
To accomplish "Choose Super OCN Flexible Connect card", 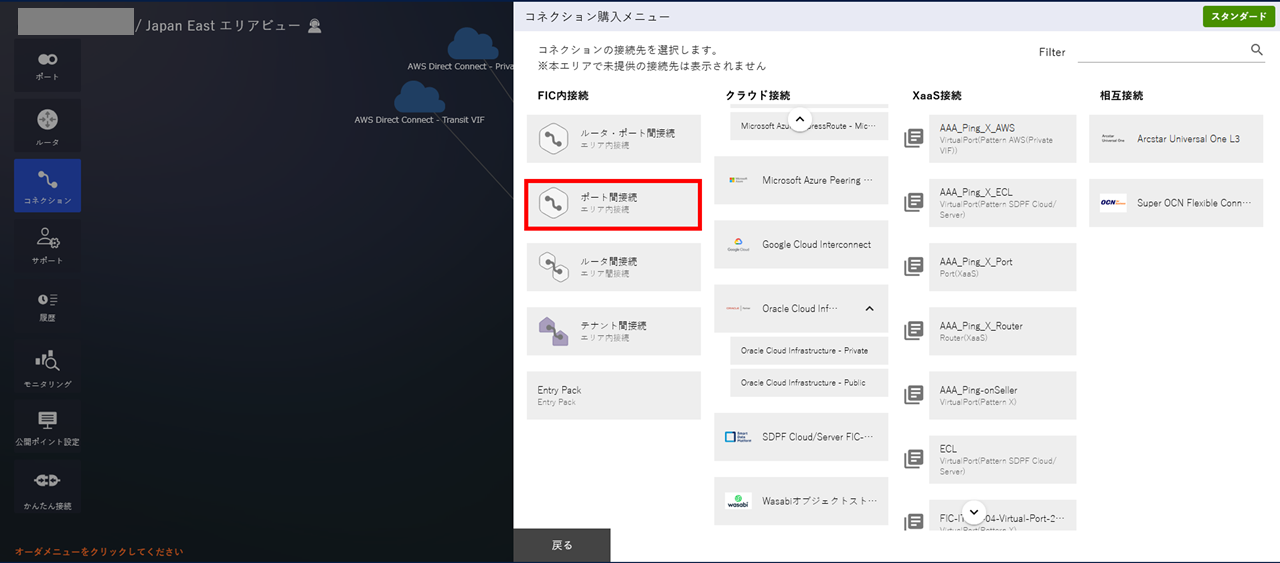I will coord(1176,203).
